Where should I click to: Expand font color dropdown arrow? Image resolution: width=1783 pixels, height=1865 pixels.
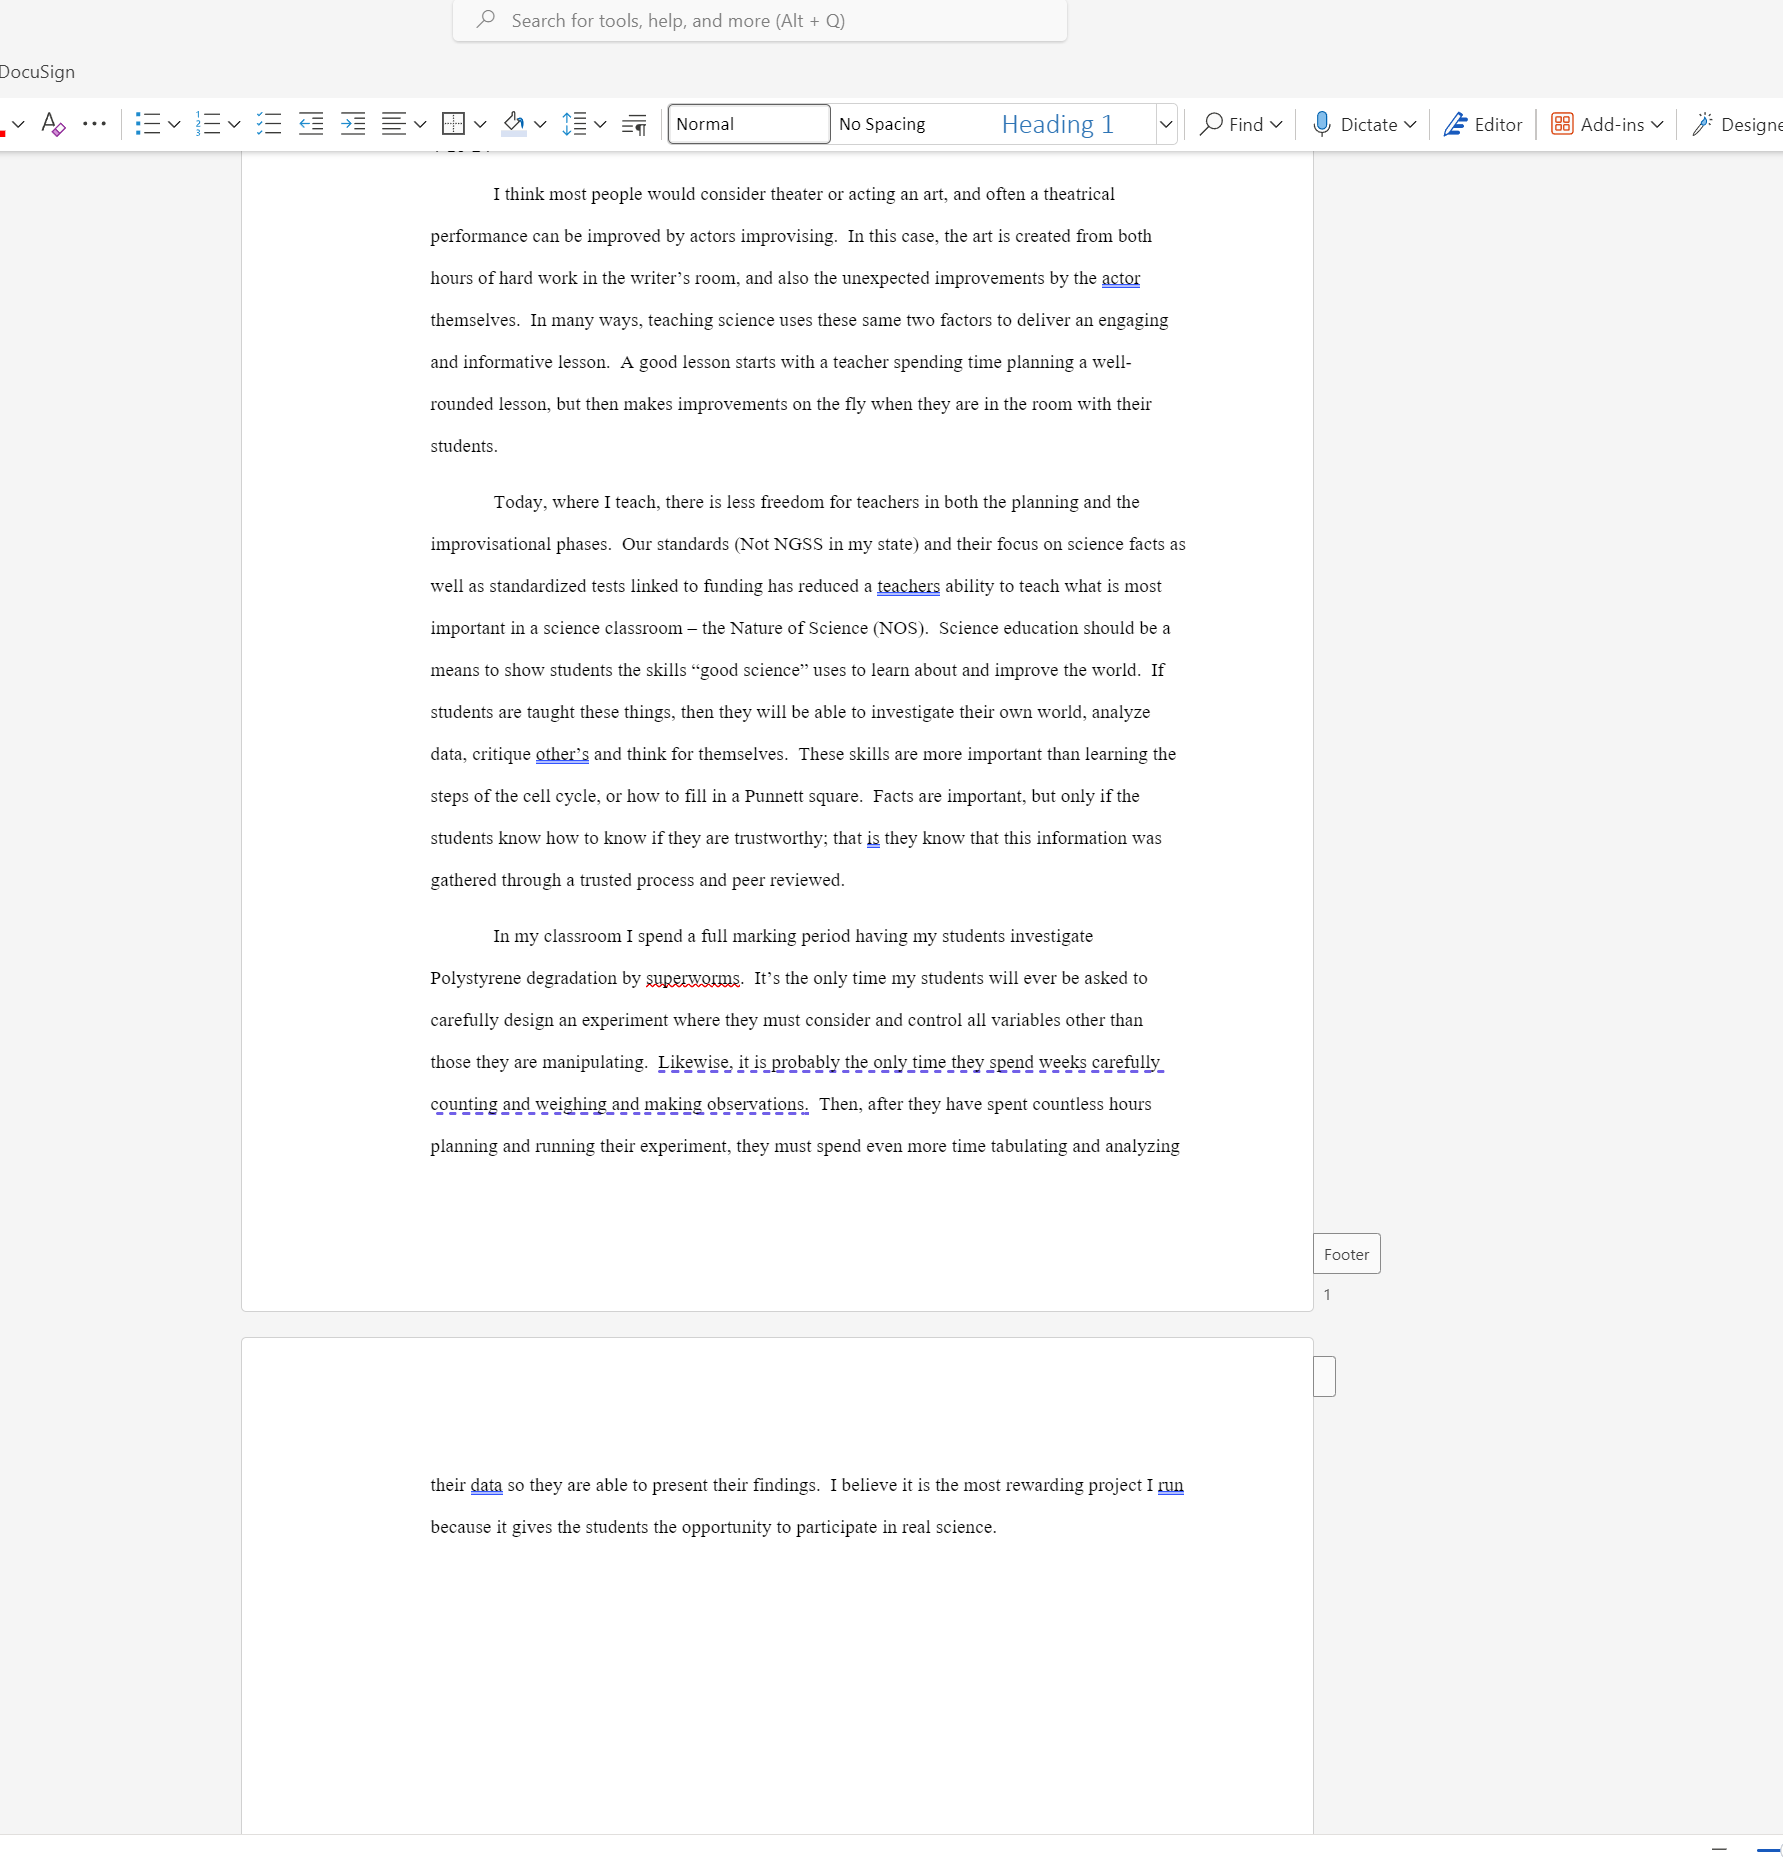click(x=18, y=124)
